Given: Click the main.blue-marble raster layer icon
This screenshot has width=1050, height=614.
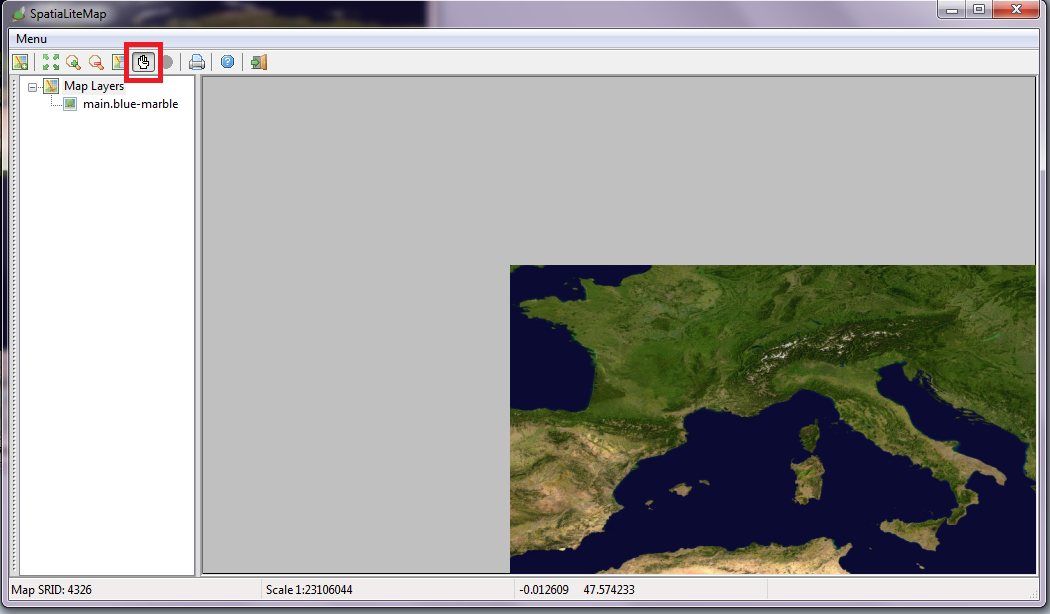Looking at the screenshot, I should pos(70,104).
